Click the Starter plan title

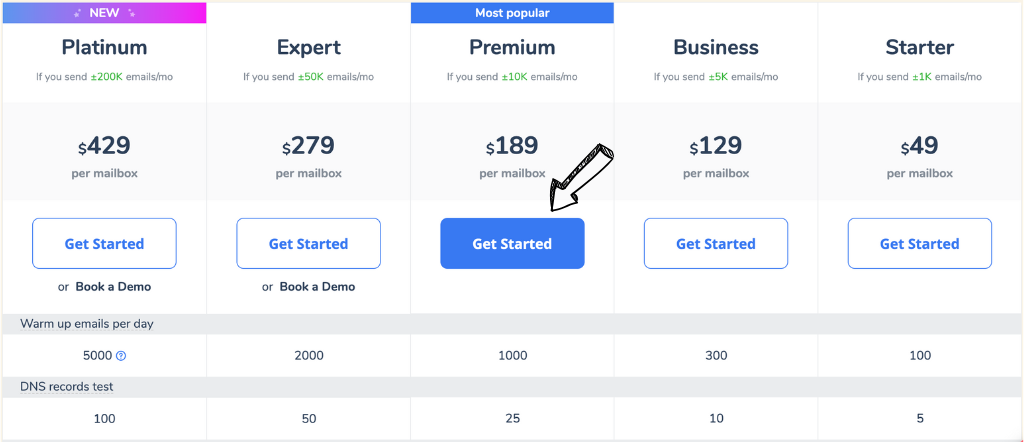[920, 48]
